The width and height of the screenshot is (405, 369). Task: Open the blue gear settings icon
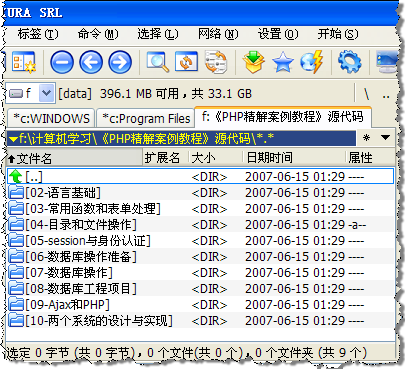coord(349,62)
